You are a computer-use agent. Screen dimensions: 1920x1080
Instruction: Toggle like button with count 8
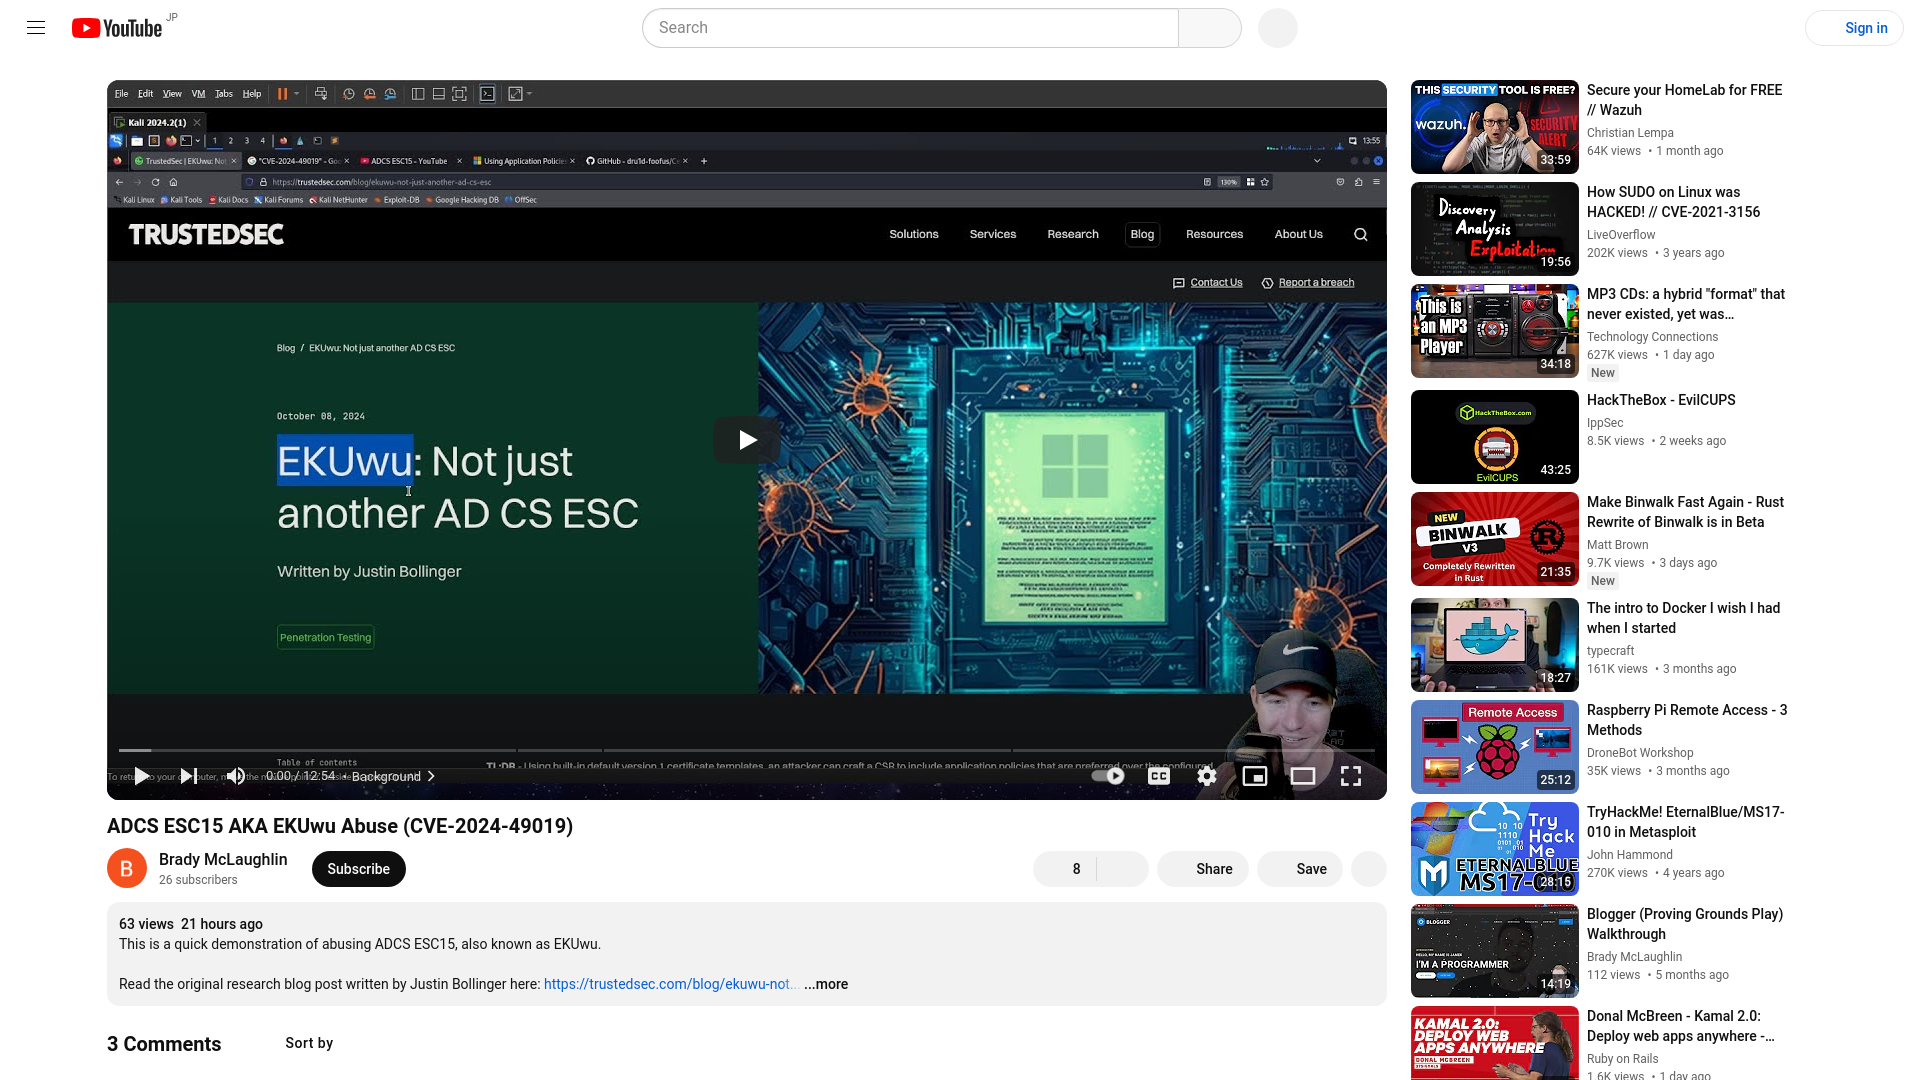pyautogui.click(x=1065, y=869)
